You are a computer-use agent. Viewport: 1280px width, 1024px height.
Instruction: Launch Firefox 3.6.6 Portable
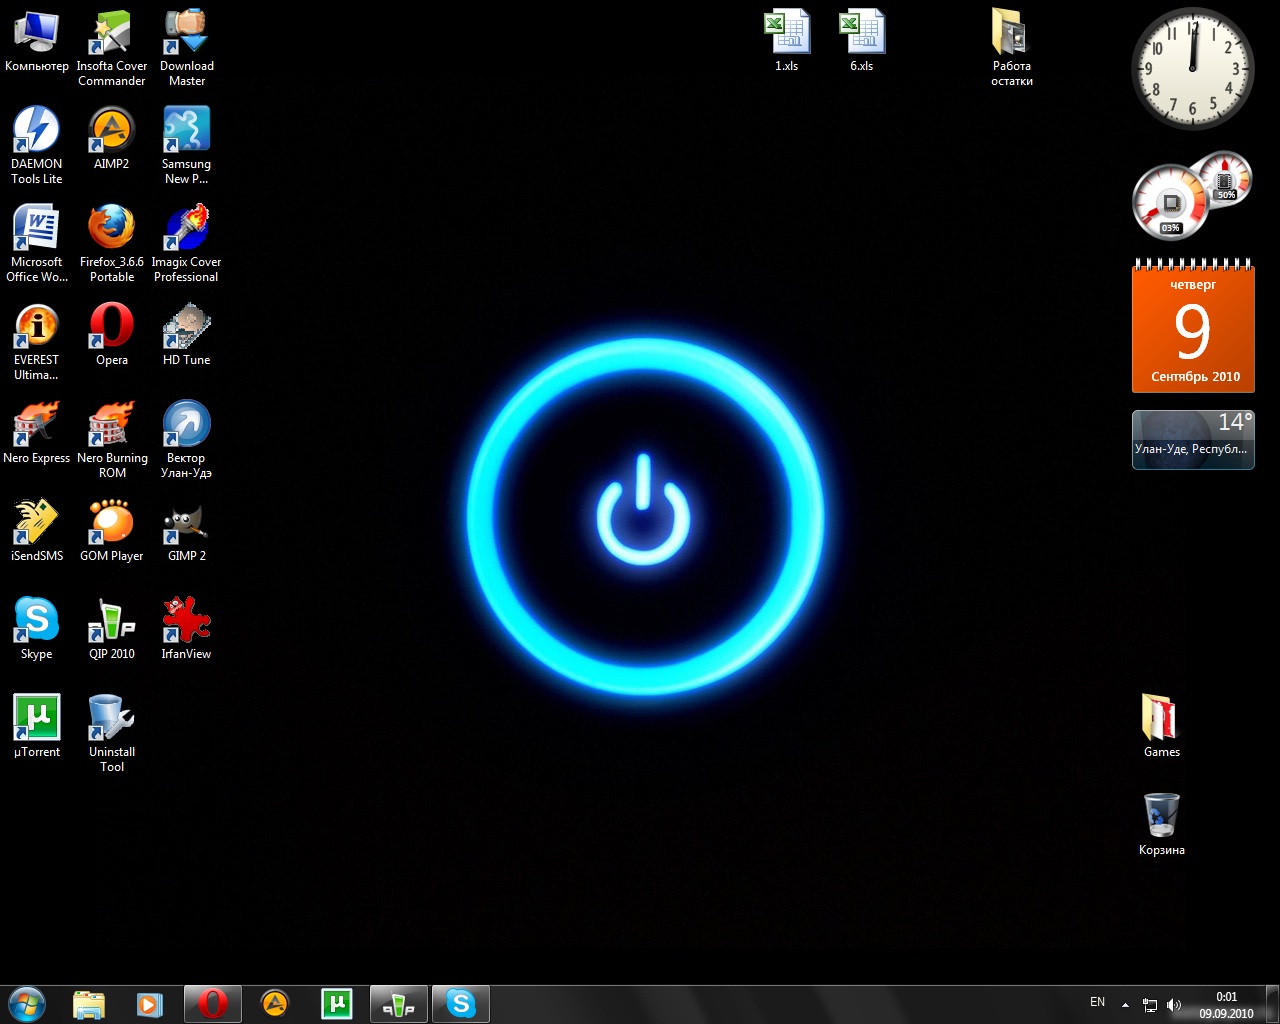(111, 228)
